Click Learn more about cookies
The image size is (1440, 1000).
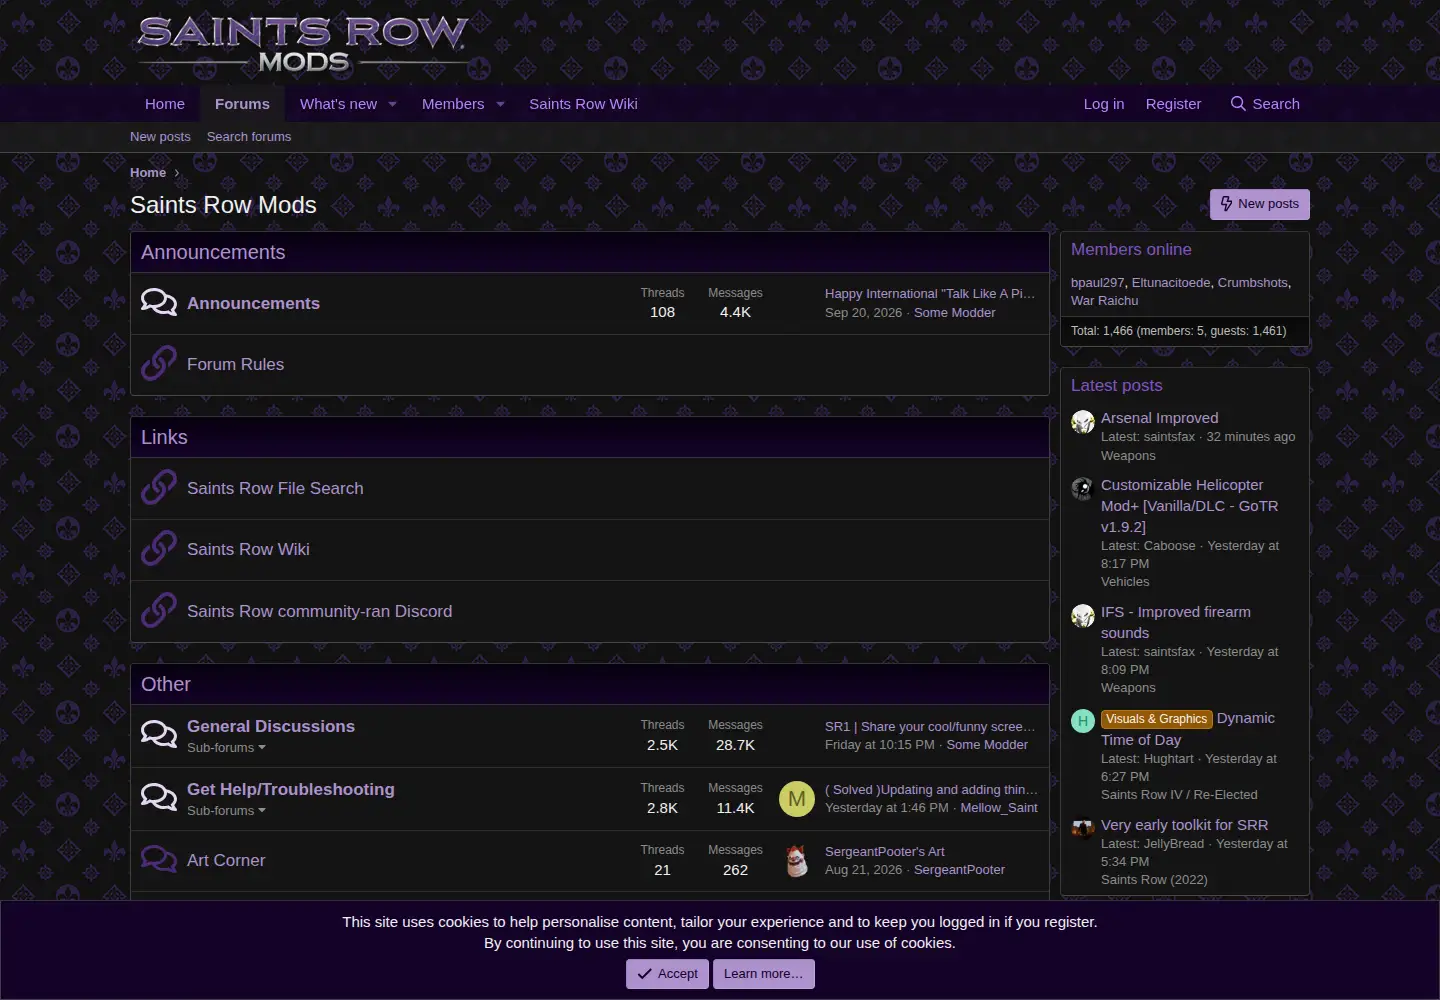tap(764, 974)
